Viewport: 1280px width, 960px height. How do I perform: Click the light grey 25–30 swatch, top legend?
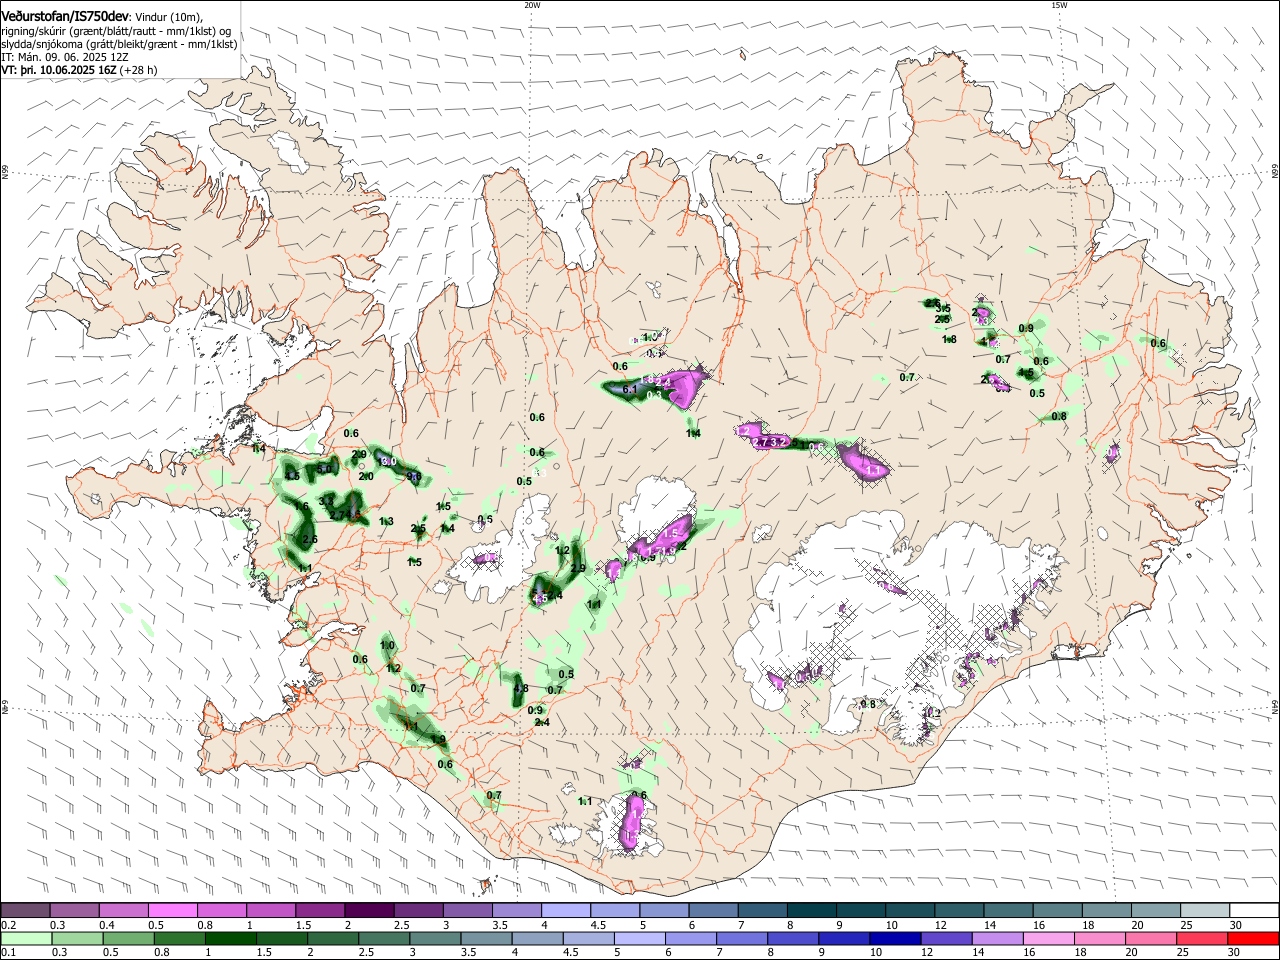(x=1206, y=911)
